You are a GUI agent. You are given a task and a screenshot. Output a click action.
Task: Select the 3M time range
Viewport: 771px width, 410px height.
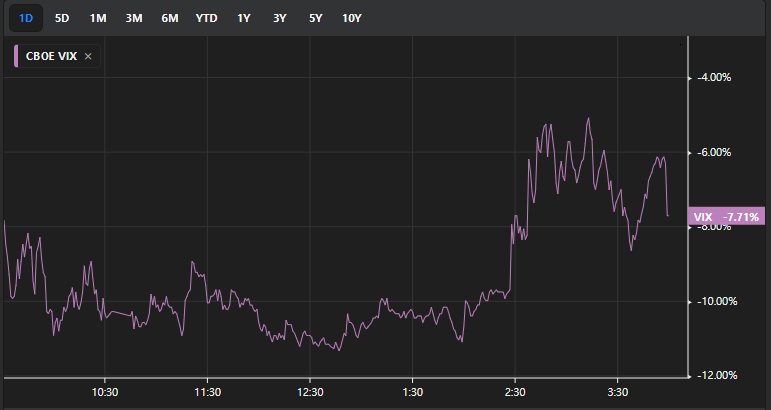point(134,18)
